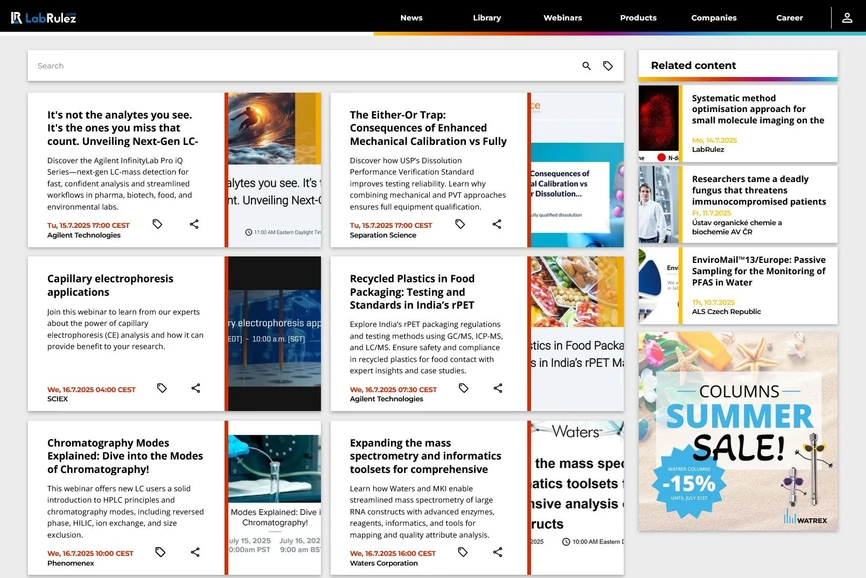Click the red molecule imaging thumbnail
Screen dimensions: 866x578
point(659,124)
